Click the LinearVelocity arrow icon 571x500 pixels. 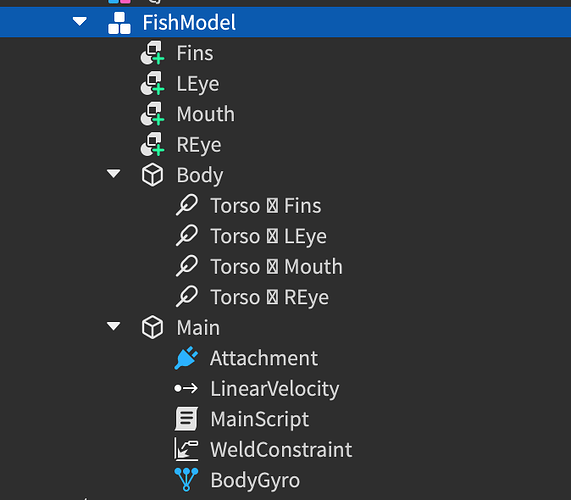186,389
